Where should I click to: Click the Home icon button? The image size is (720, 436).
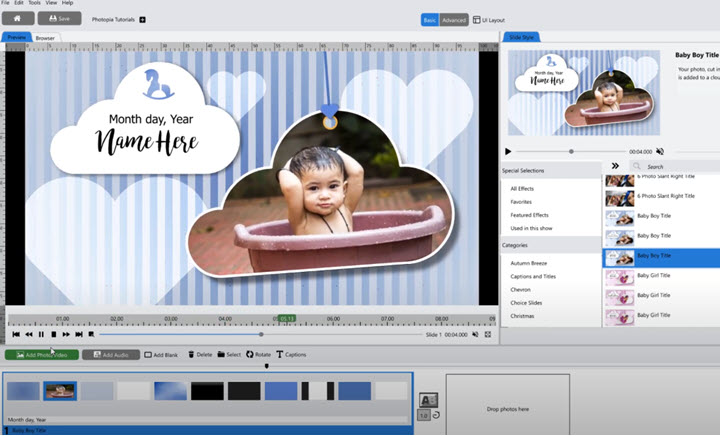click(x=17, y=19)
